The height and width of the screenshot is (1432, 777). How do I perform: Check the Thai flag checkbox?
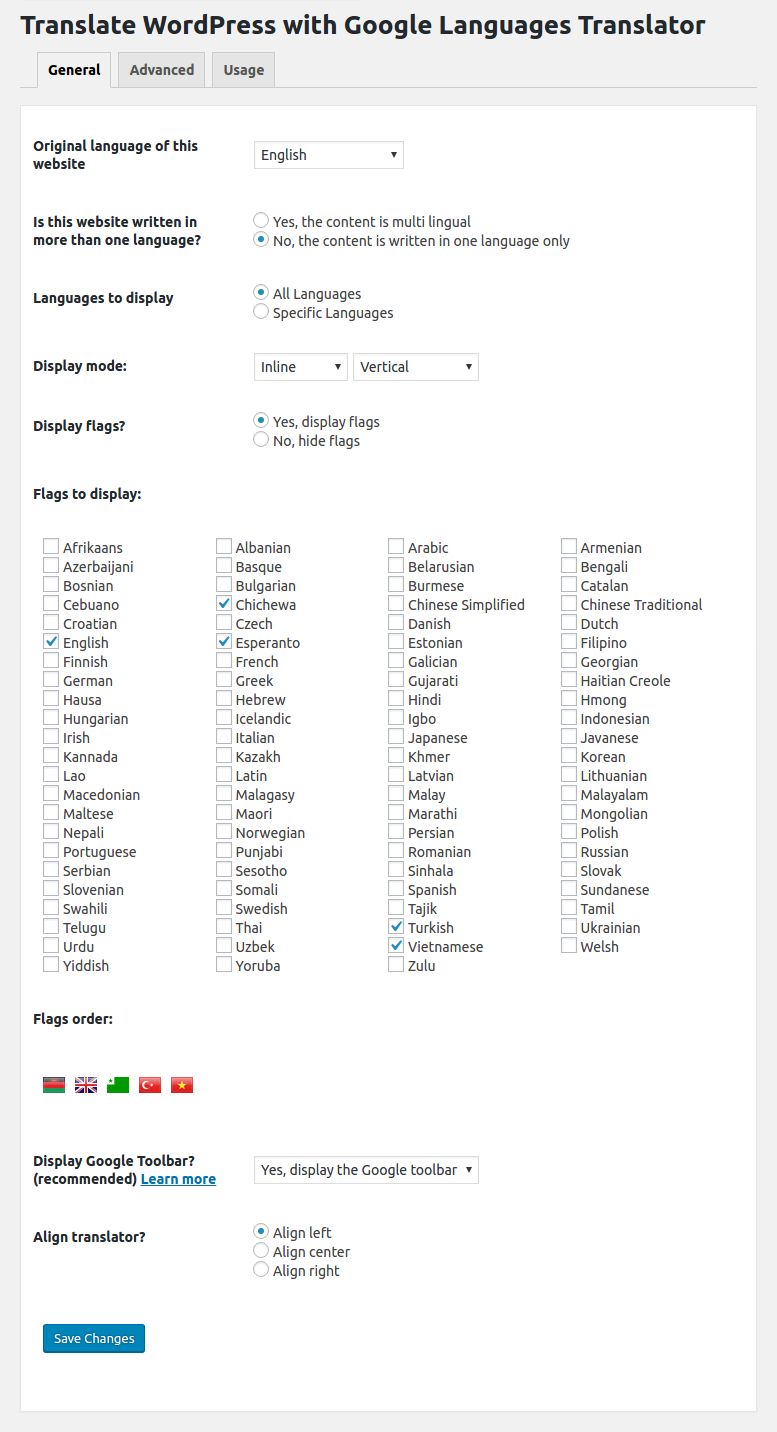point(224,927)
